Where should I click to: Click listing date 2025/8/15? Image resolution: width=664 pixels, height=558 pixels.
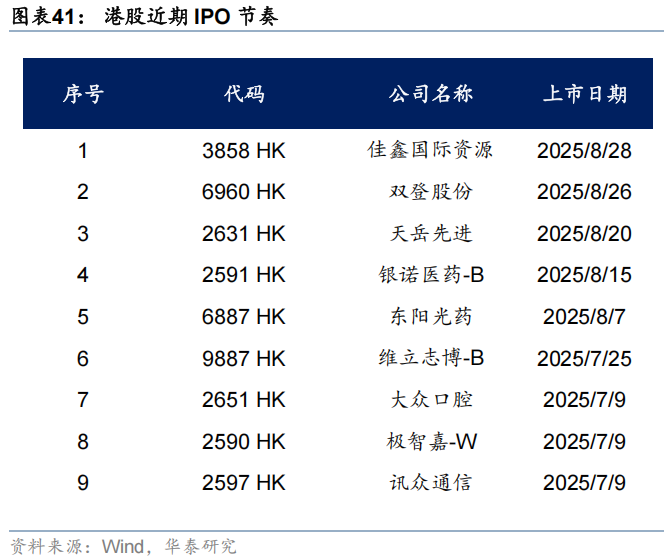[x=584, y=275]
